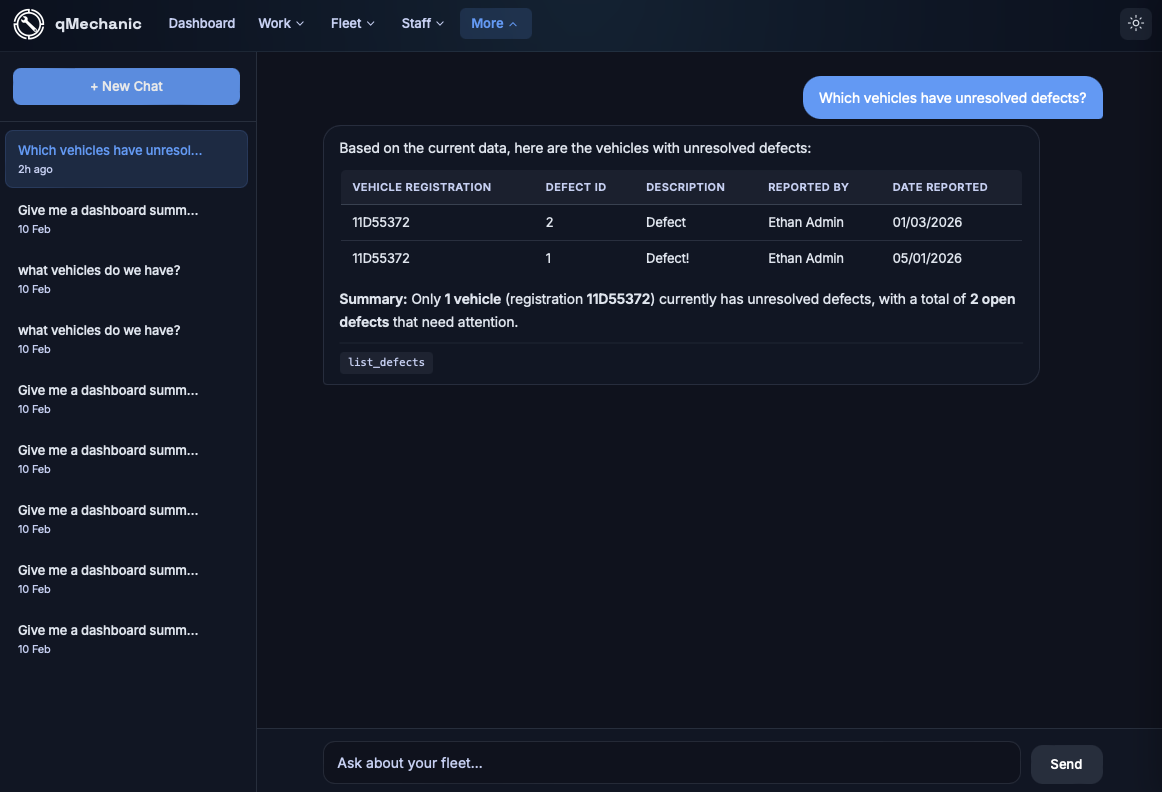Open the chat about unresolved vehicle defects
Screen dimensions: 1162x792
click(126, 158)
